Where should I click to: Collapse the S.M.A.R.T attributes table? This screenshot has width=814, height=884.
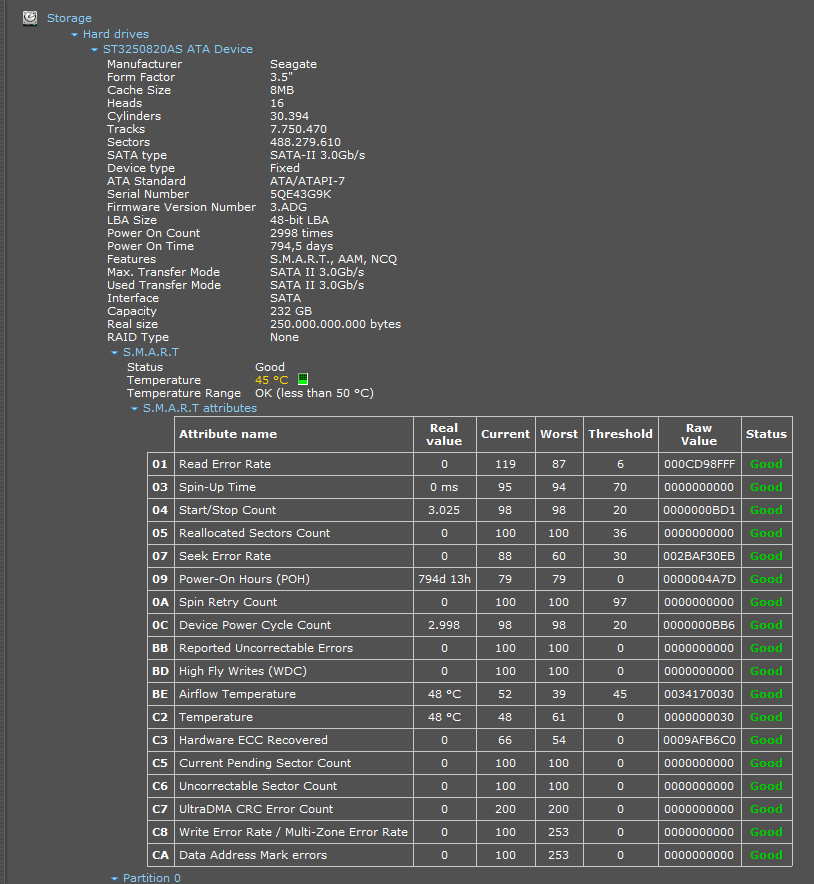pos(135,409)
